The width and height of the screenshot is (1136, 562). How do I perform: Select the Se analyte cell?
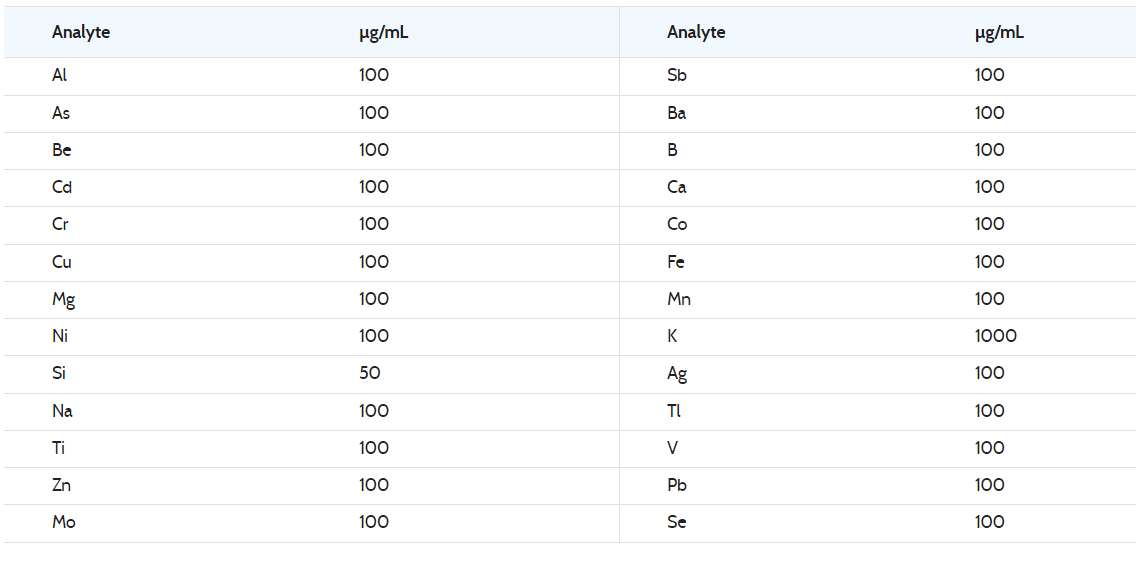(x=677, y=522)
